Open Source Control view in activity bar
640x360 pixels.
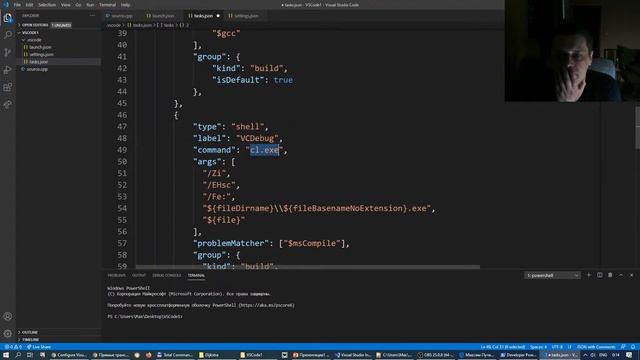[8, 52]
